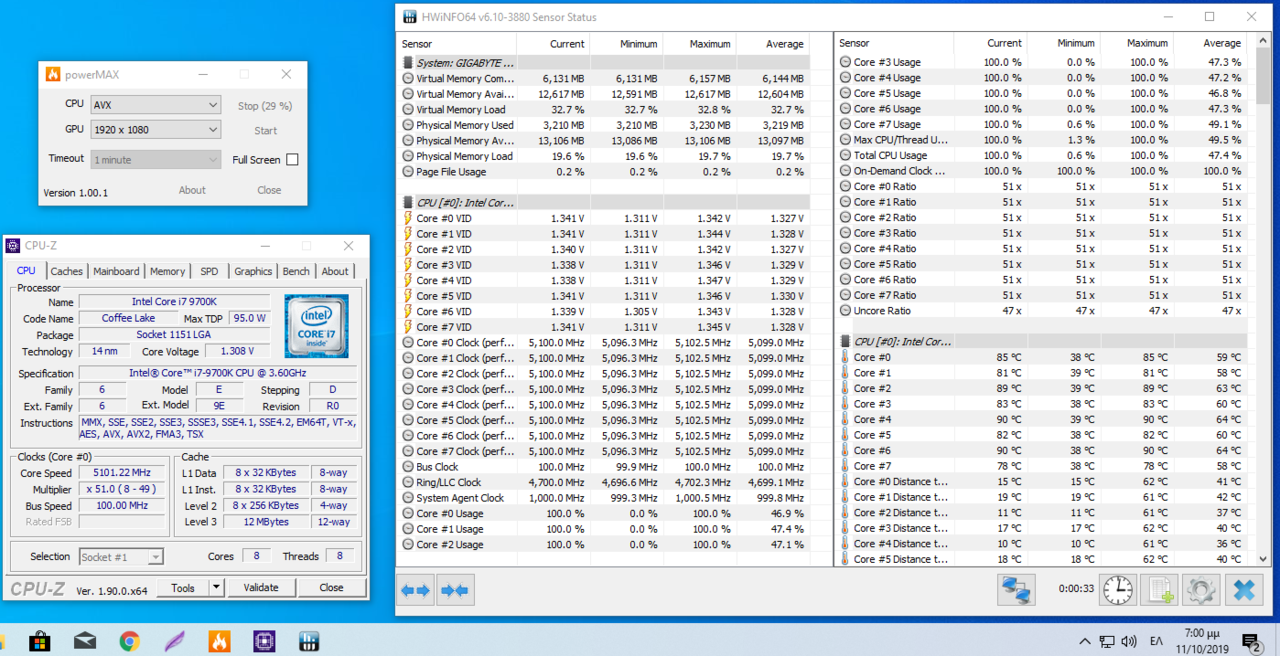Enable the Full Screen checkbox in powerMAX

click(x=292, y=160)
